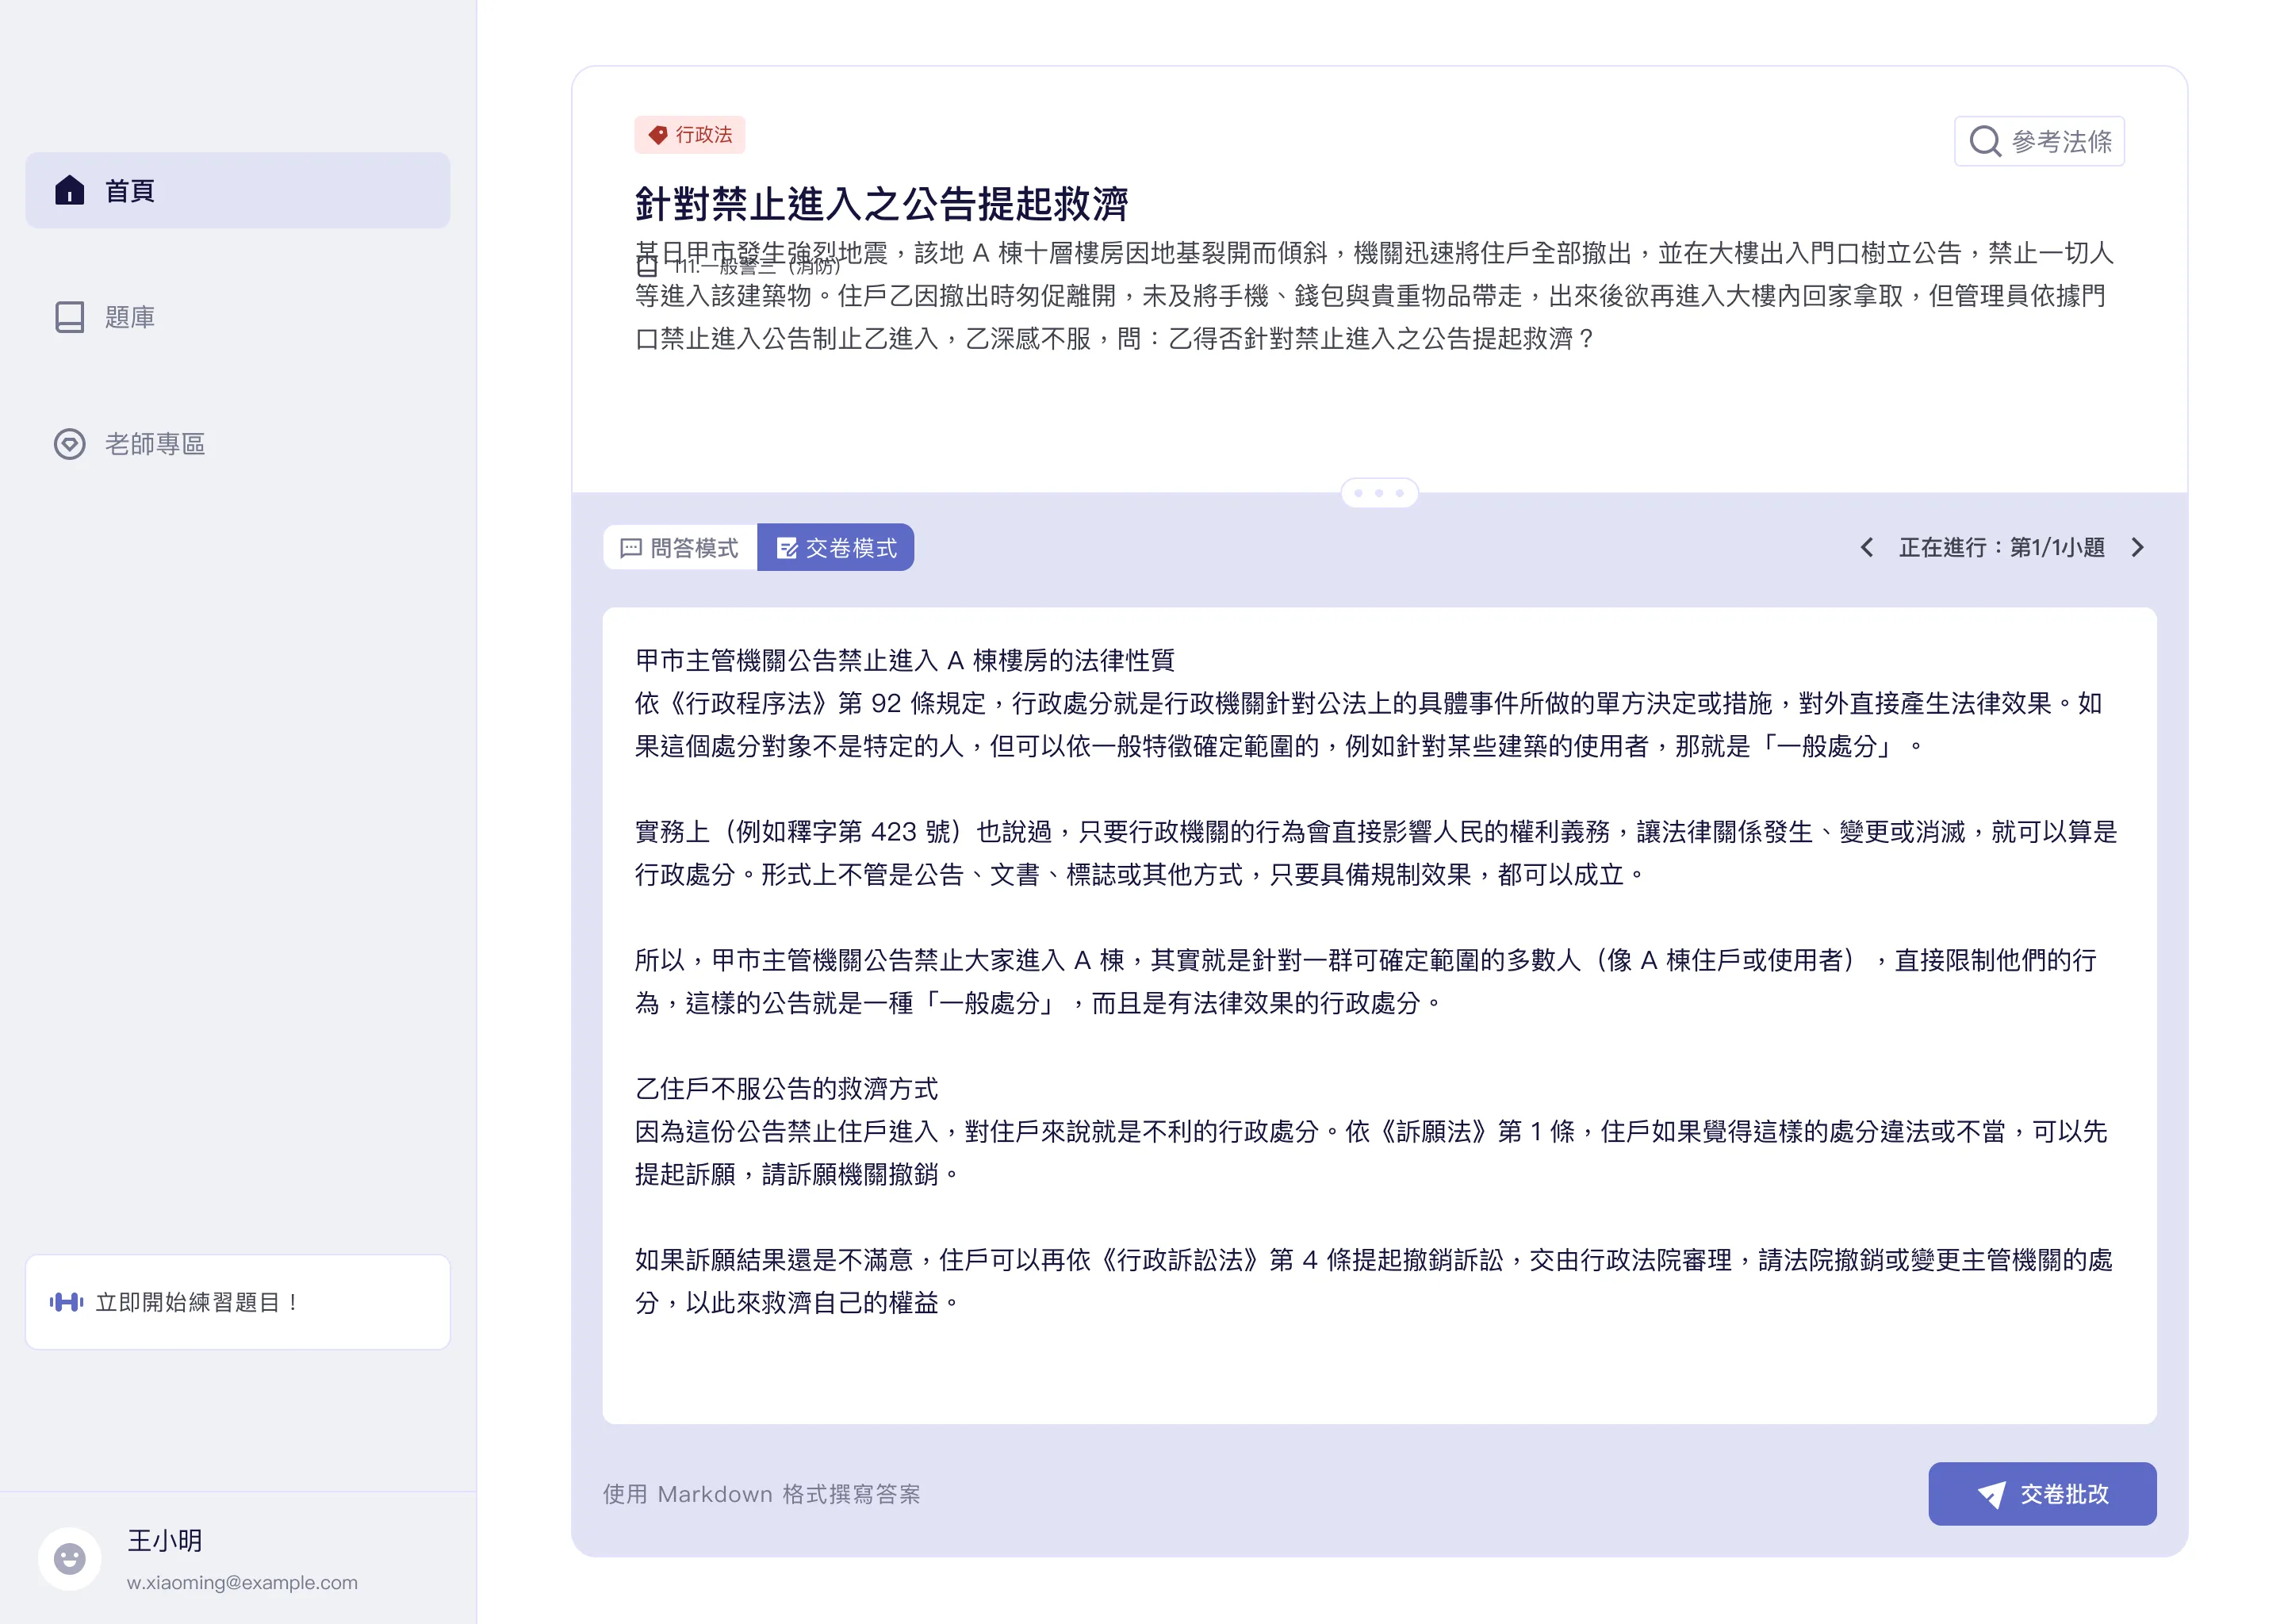Click the right chevron for next sub-question

2139,547
